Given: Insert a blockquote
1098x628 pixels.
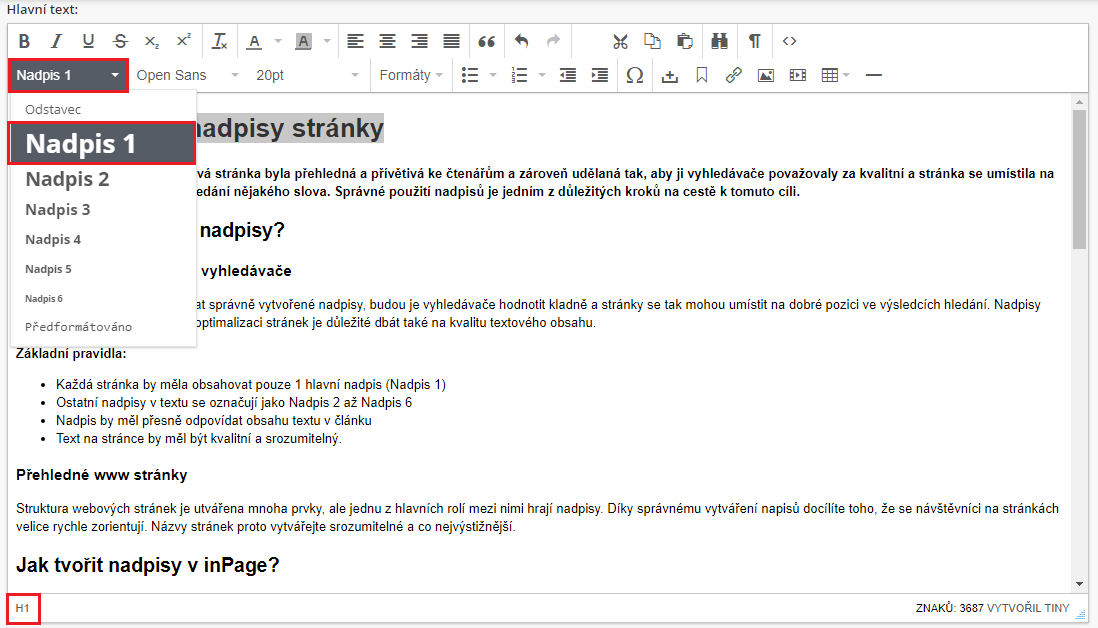Looking at the screenshot, I should [x=487, y=41].
